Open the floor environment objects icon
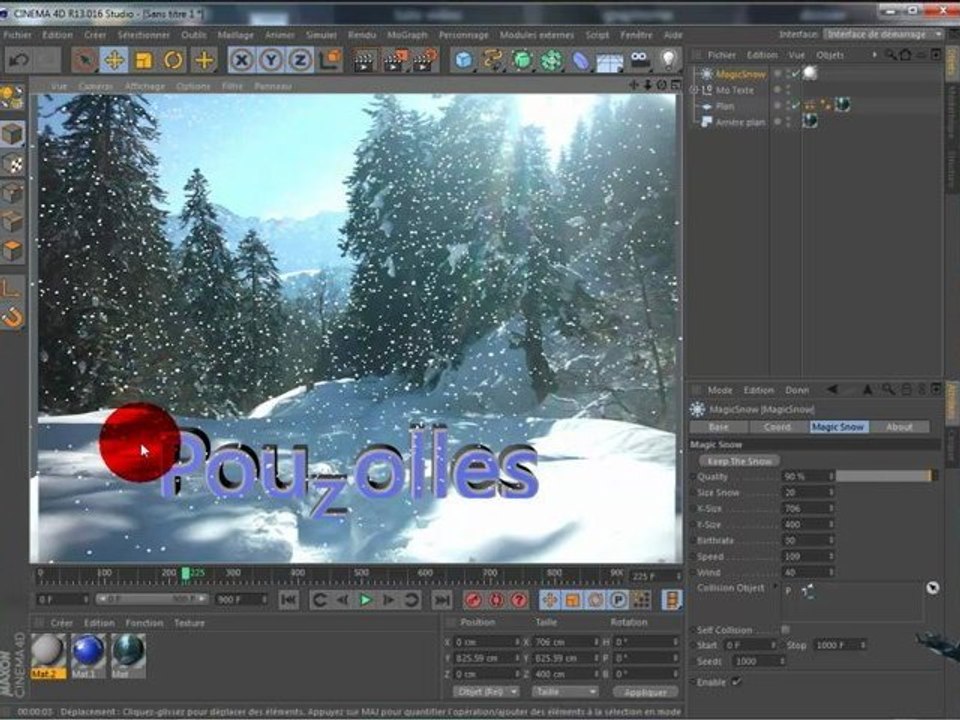The width and height of the screenshot is (960, 720). [610, 60]
